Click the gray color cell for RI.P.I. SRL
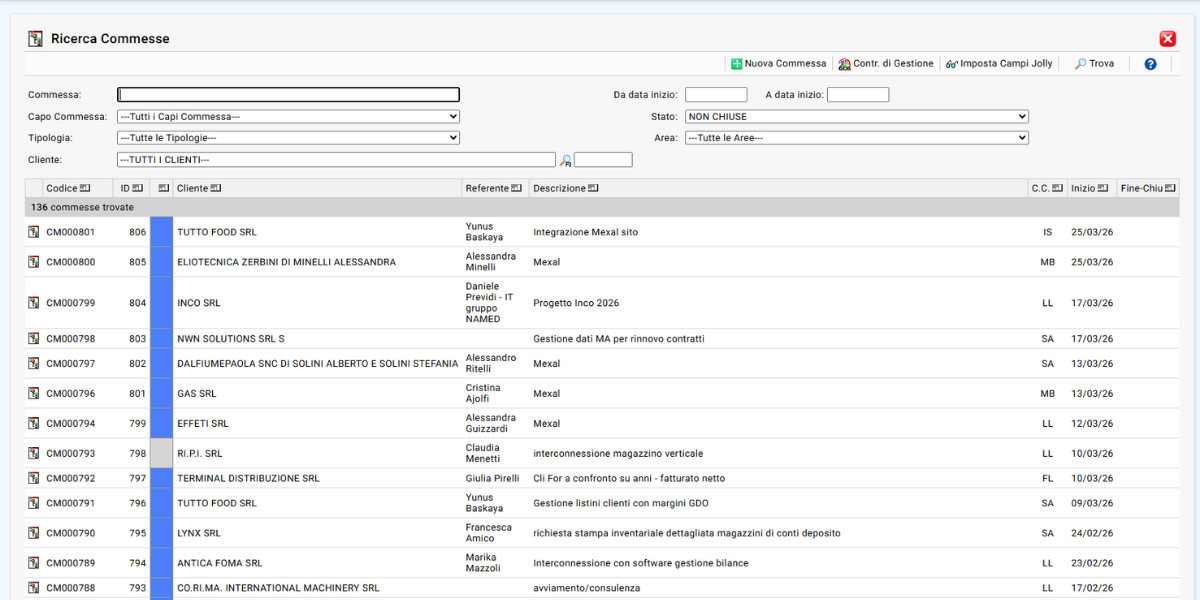Viewport: 1200px width, 600px height. pyautogui.click(x=161, y=453)
